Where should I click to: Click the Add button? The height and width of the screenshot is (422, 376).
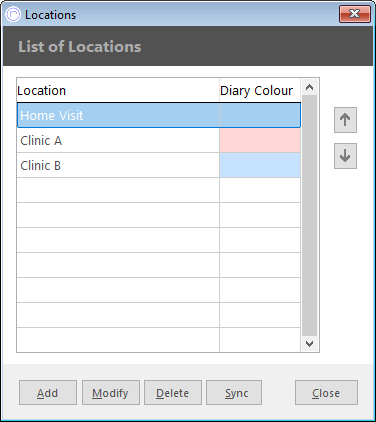coord(48,393)
